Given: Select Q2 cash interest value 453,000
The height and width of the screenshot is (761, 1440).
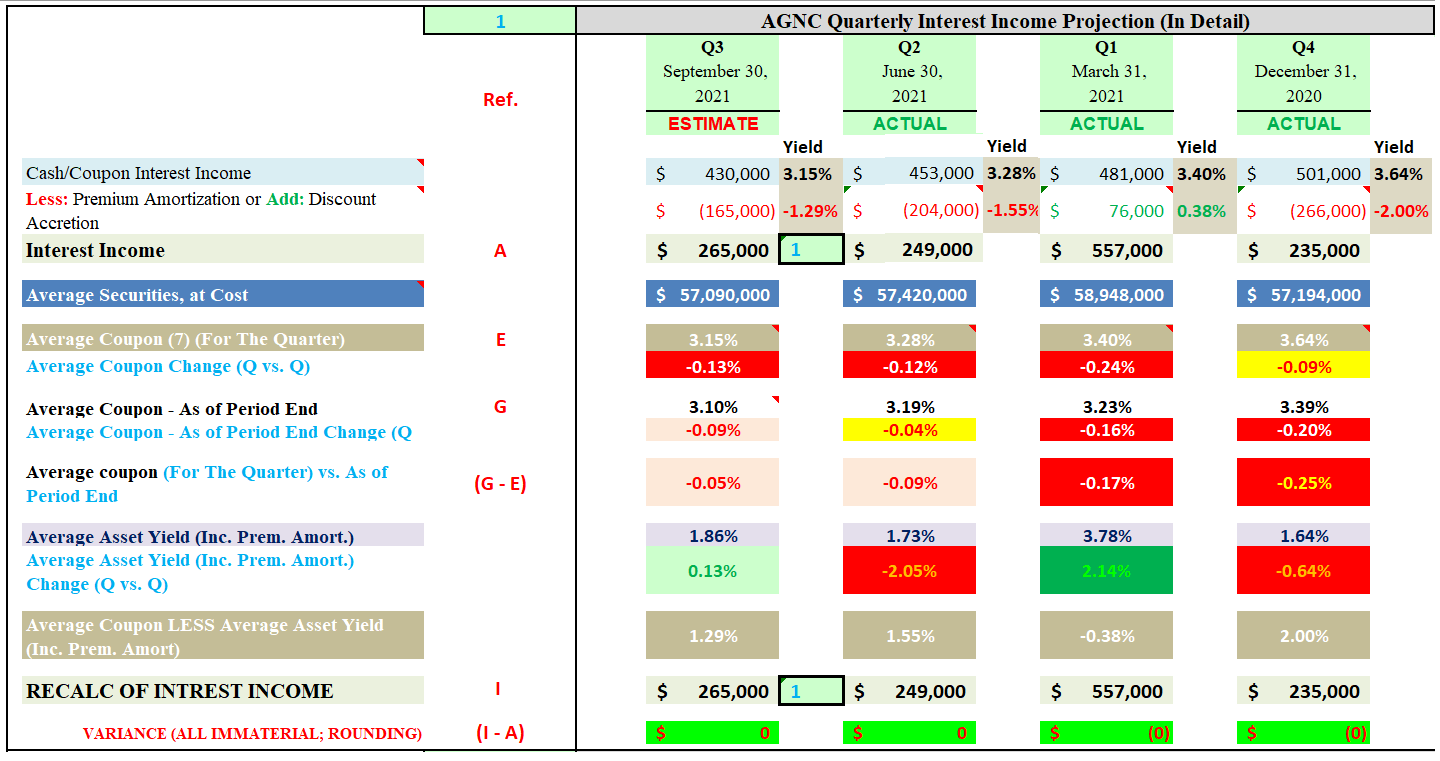Looking at the screenshot, I should [913, 173].
